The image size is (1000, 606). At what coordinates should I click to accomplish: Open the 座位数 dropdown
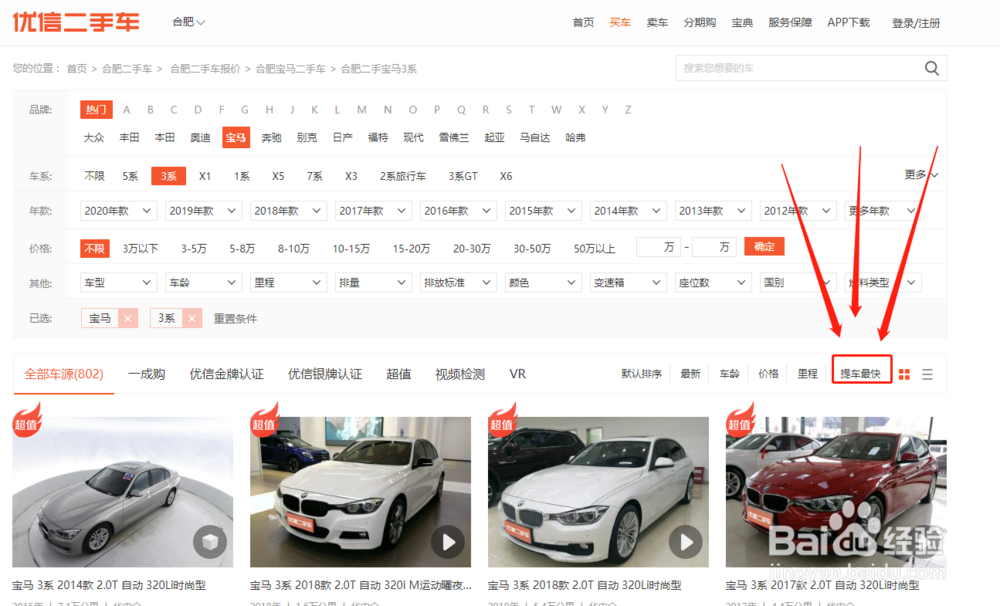[712, 283]
